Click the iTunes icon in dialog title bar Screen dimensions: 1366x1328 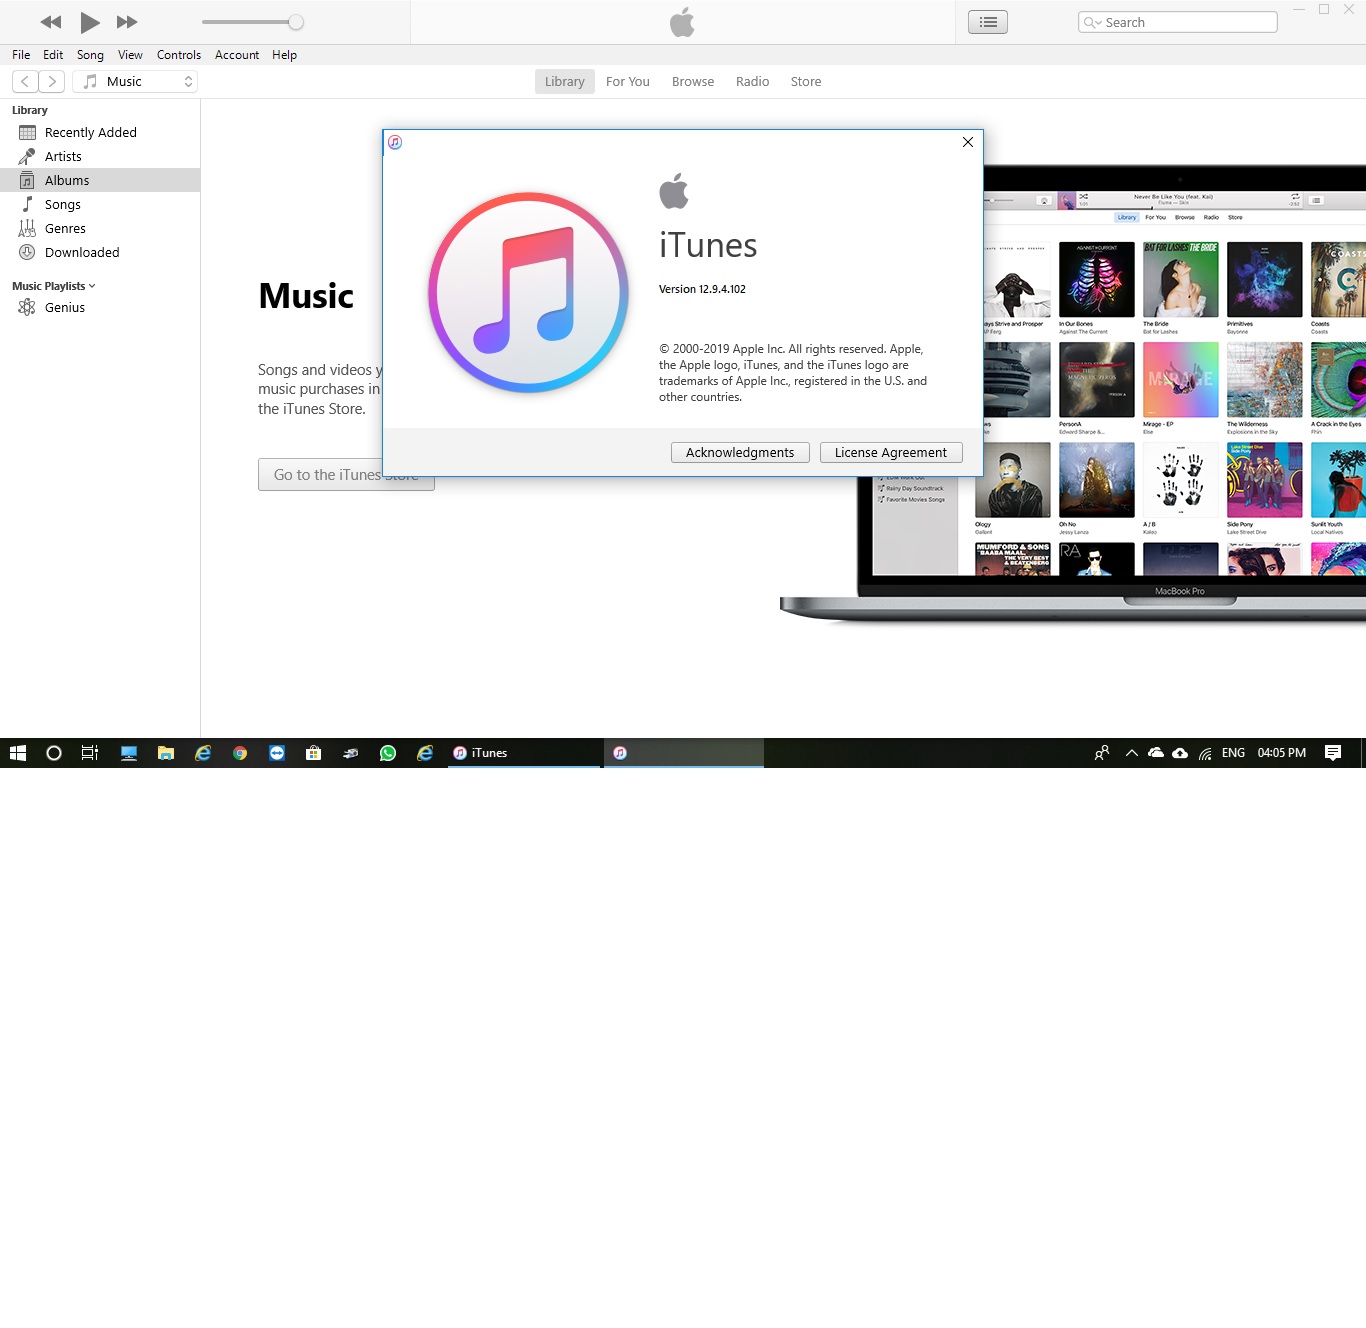395,142
